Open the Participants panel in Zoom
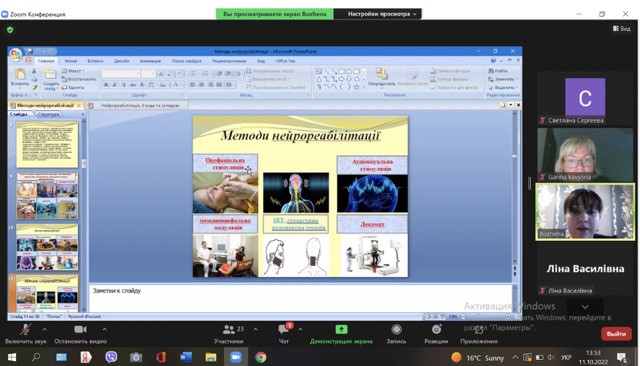This screenshot has width=640, height=366. pyautogui.click(x=229, y=334)
